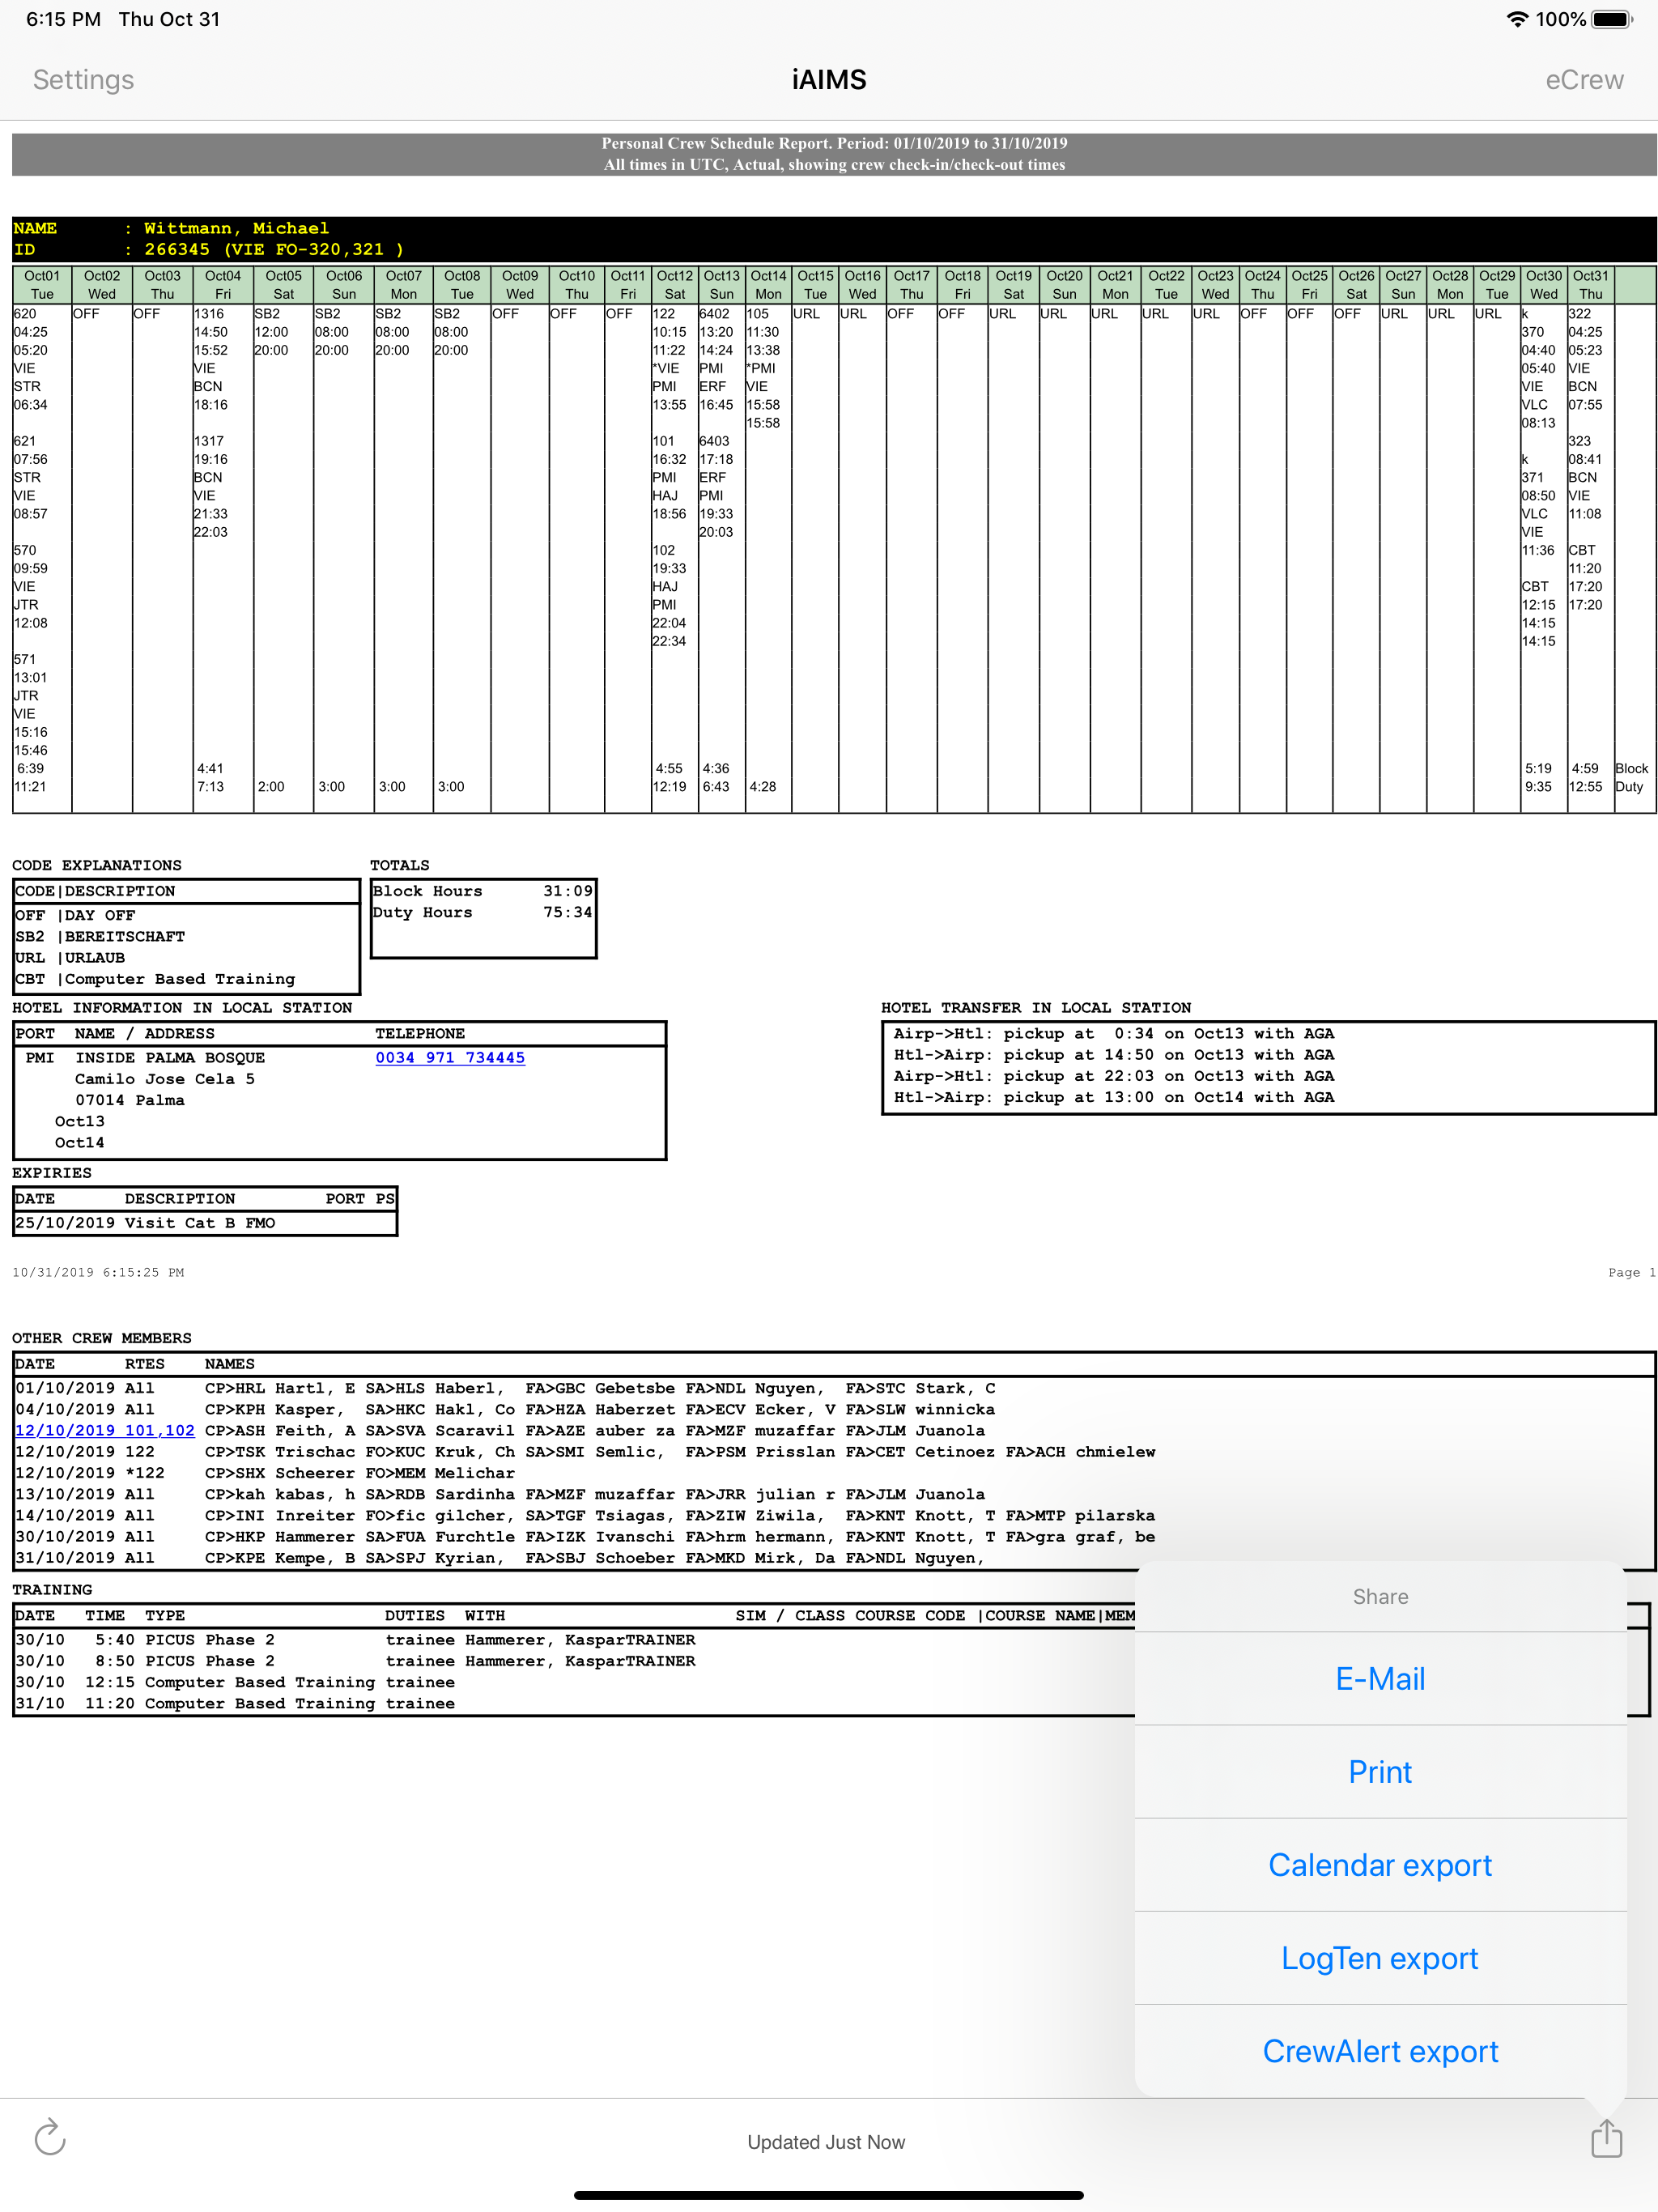Tap the 'Updated Just Now' status text
This screenshot has height=2212, width=1658.
point(826,2142)
